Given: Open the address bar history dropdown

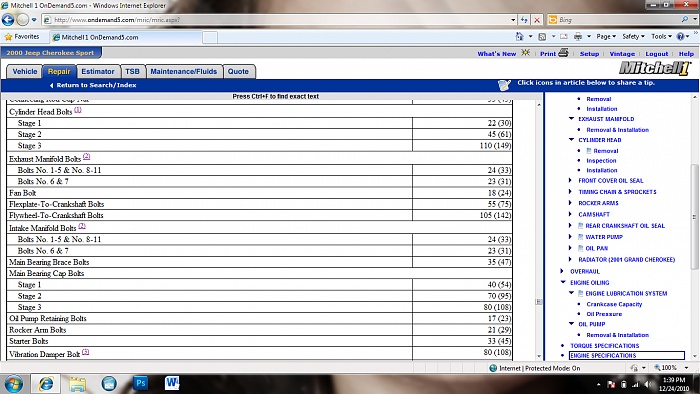Looking at the screenshot, I should point(513,20).
